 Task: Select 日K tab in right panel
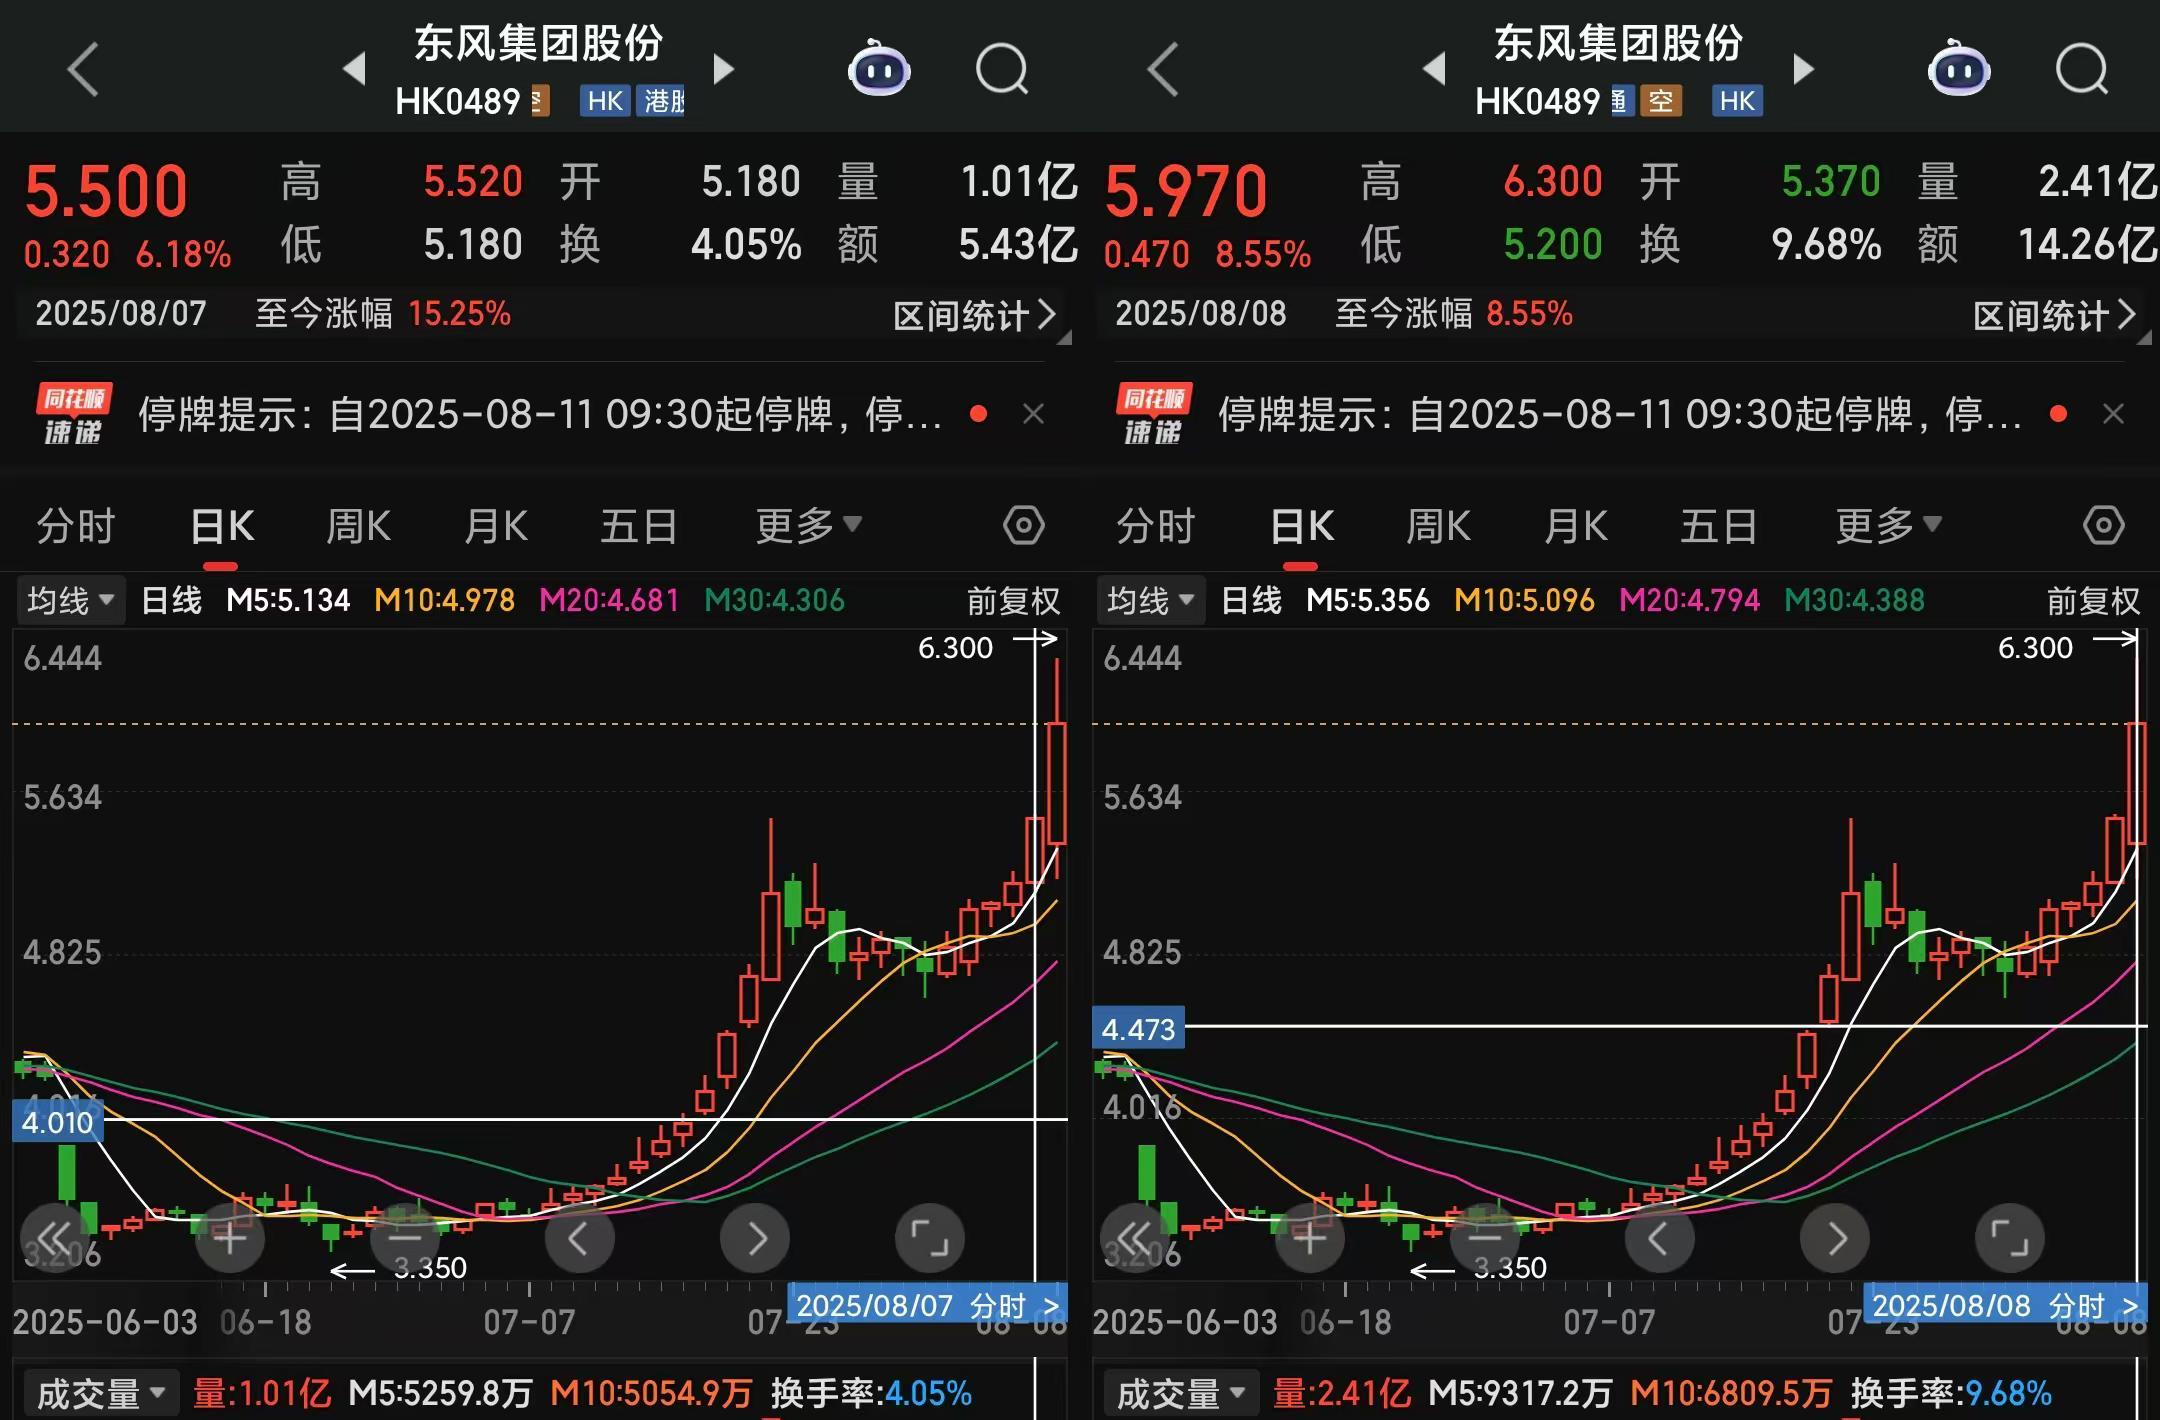coord(1302,525)
